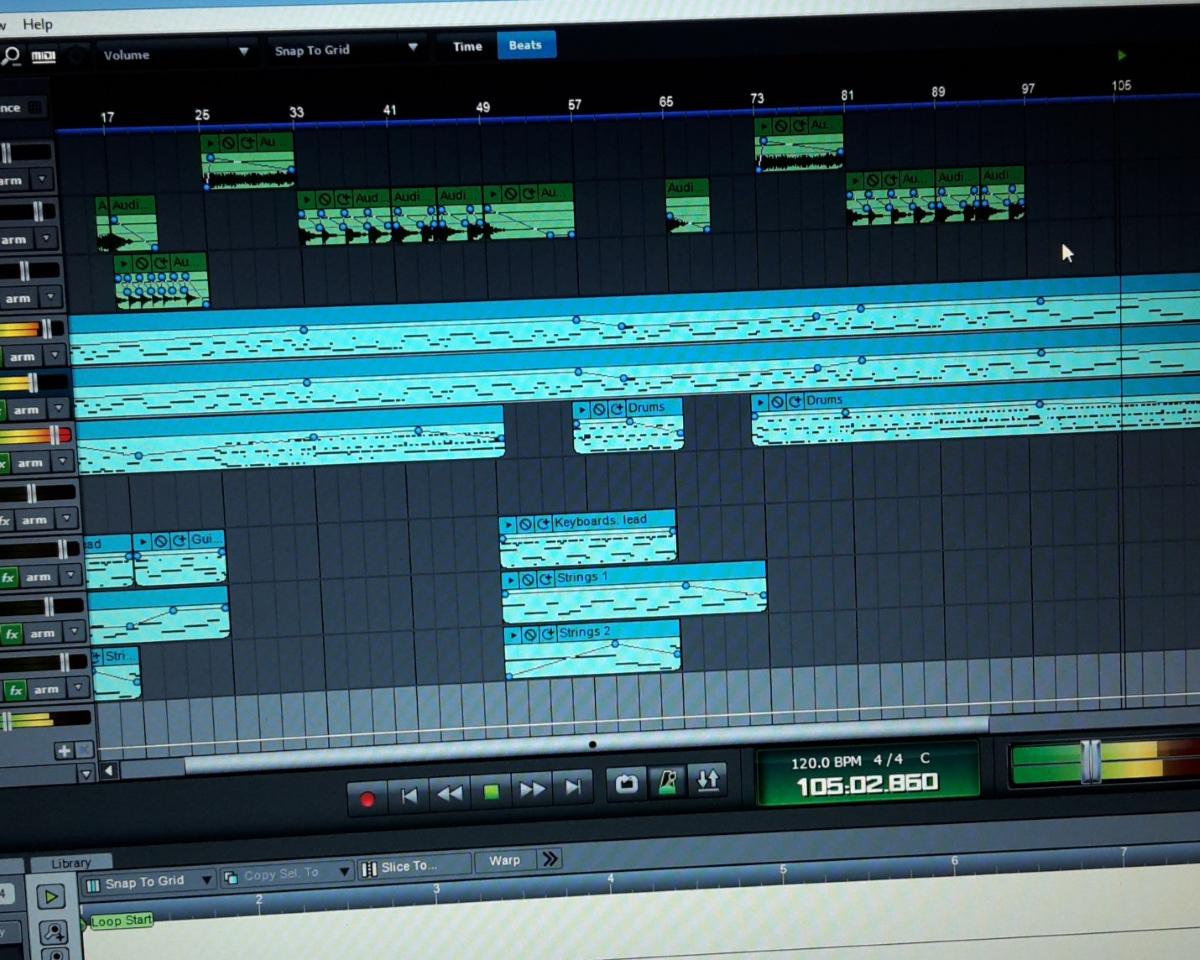
Task: Click the magnifier zoom icon at top left
Action: coord(11,56)
